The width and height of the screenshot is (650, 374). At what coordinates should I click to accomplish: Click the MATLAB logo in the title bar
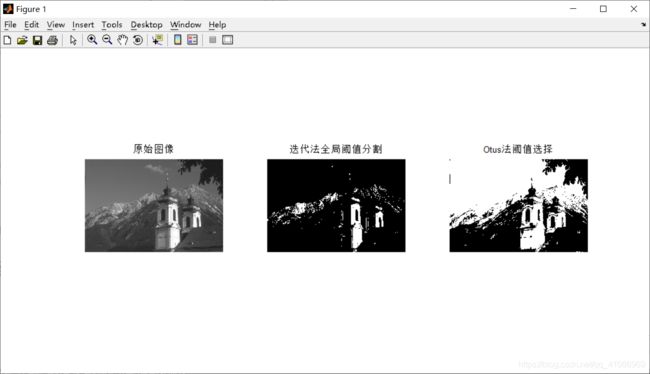[x=8, y=9]
